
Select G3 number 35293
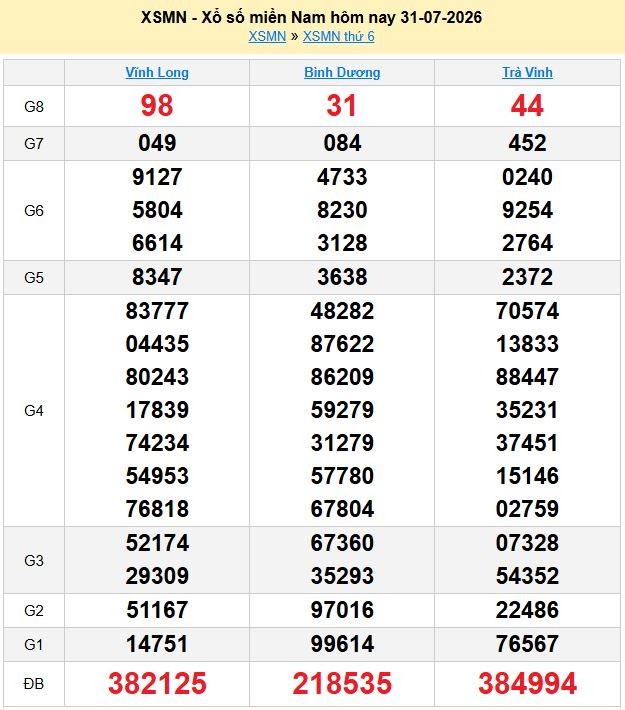342,576
